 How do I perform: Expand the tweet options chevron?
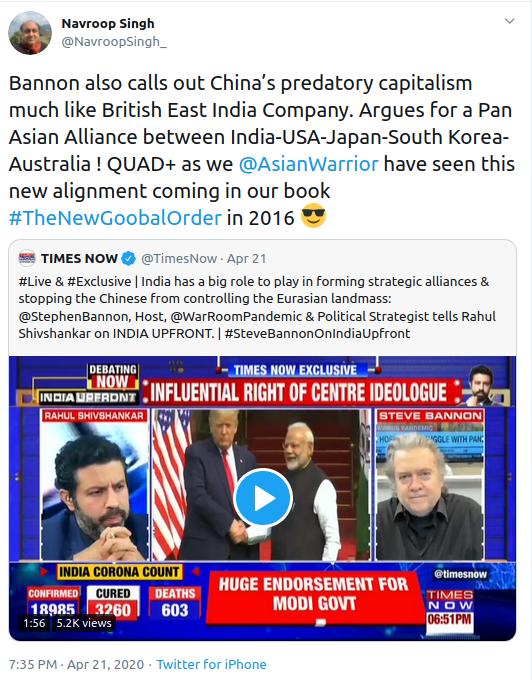pos(509,21)
